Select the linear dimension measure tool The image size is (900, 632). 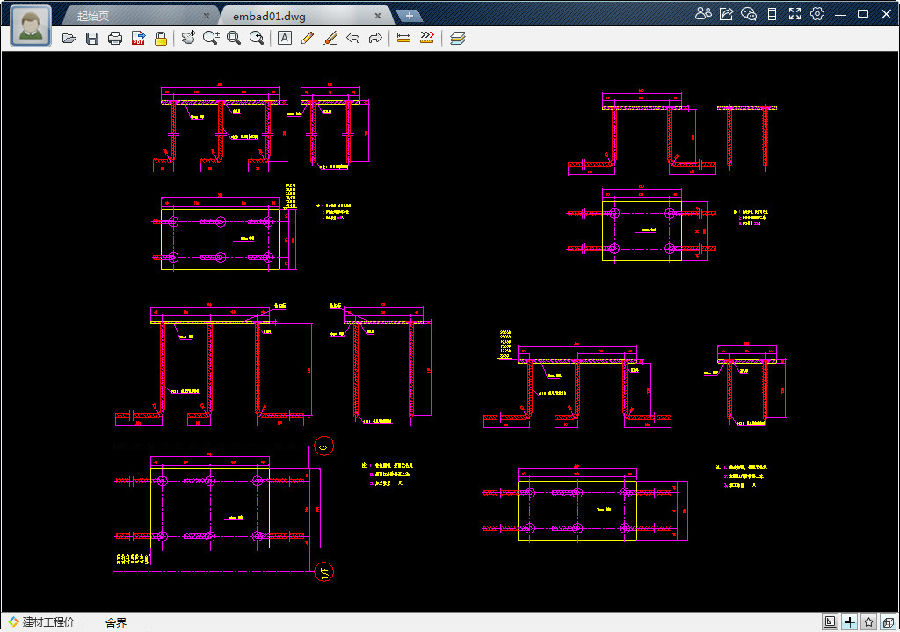[404, 38]
